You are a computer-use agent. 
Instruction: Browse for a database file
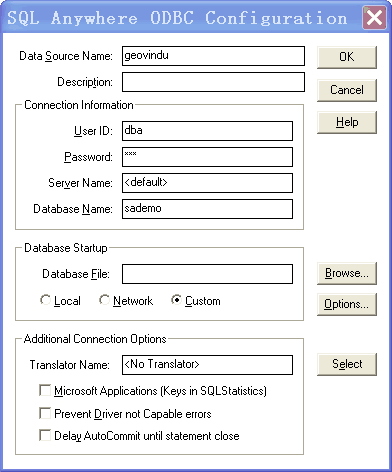[x=347, y=273]
